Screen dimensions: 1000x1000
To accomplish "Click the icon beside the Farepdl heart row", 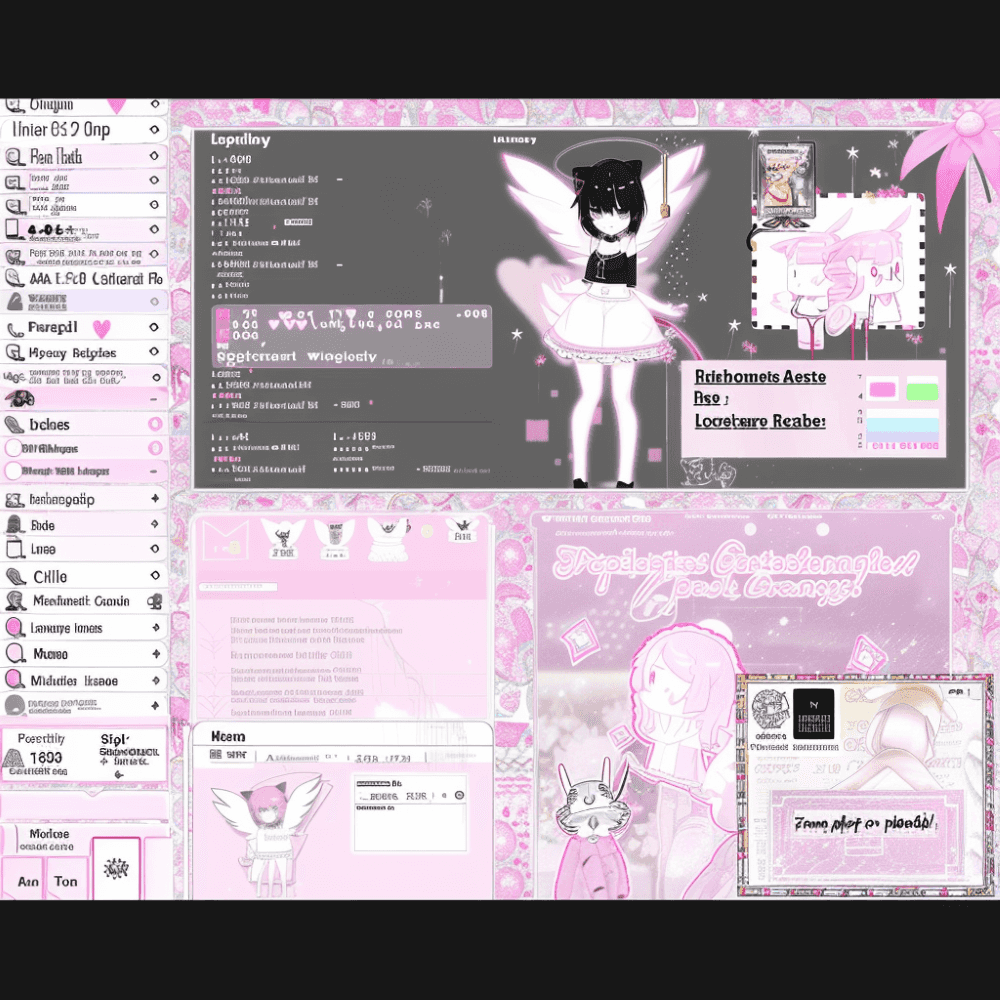I will point(15,329).
